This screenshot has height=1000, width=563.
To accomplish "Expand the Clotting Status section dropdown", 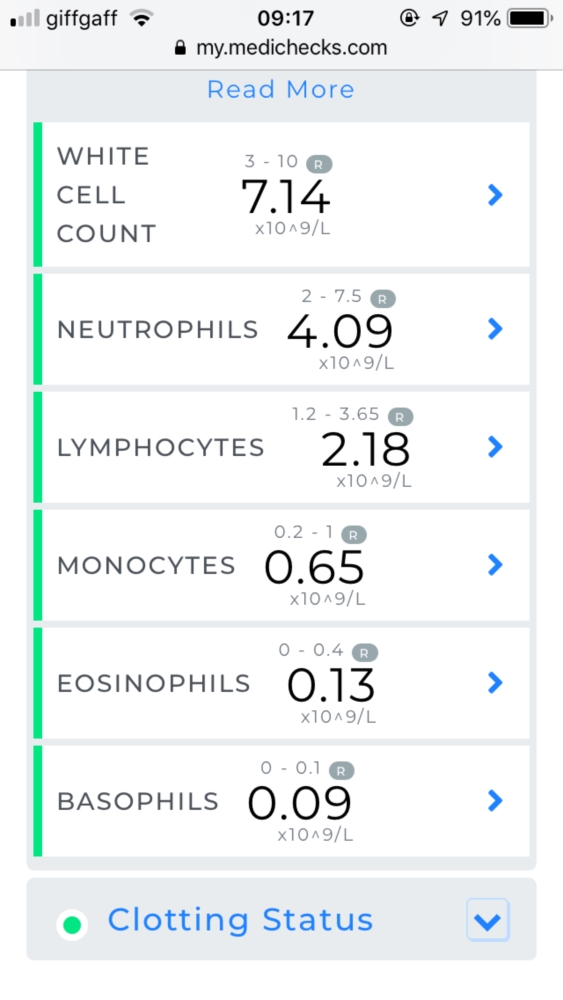I will point(488,920).
